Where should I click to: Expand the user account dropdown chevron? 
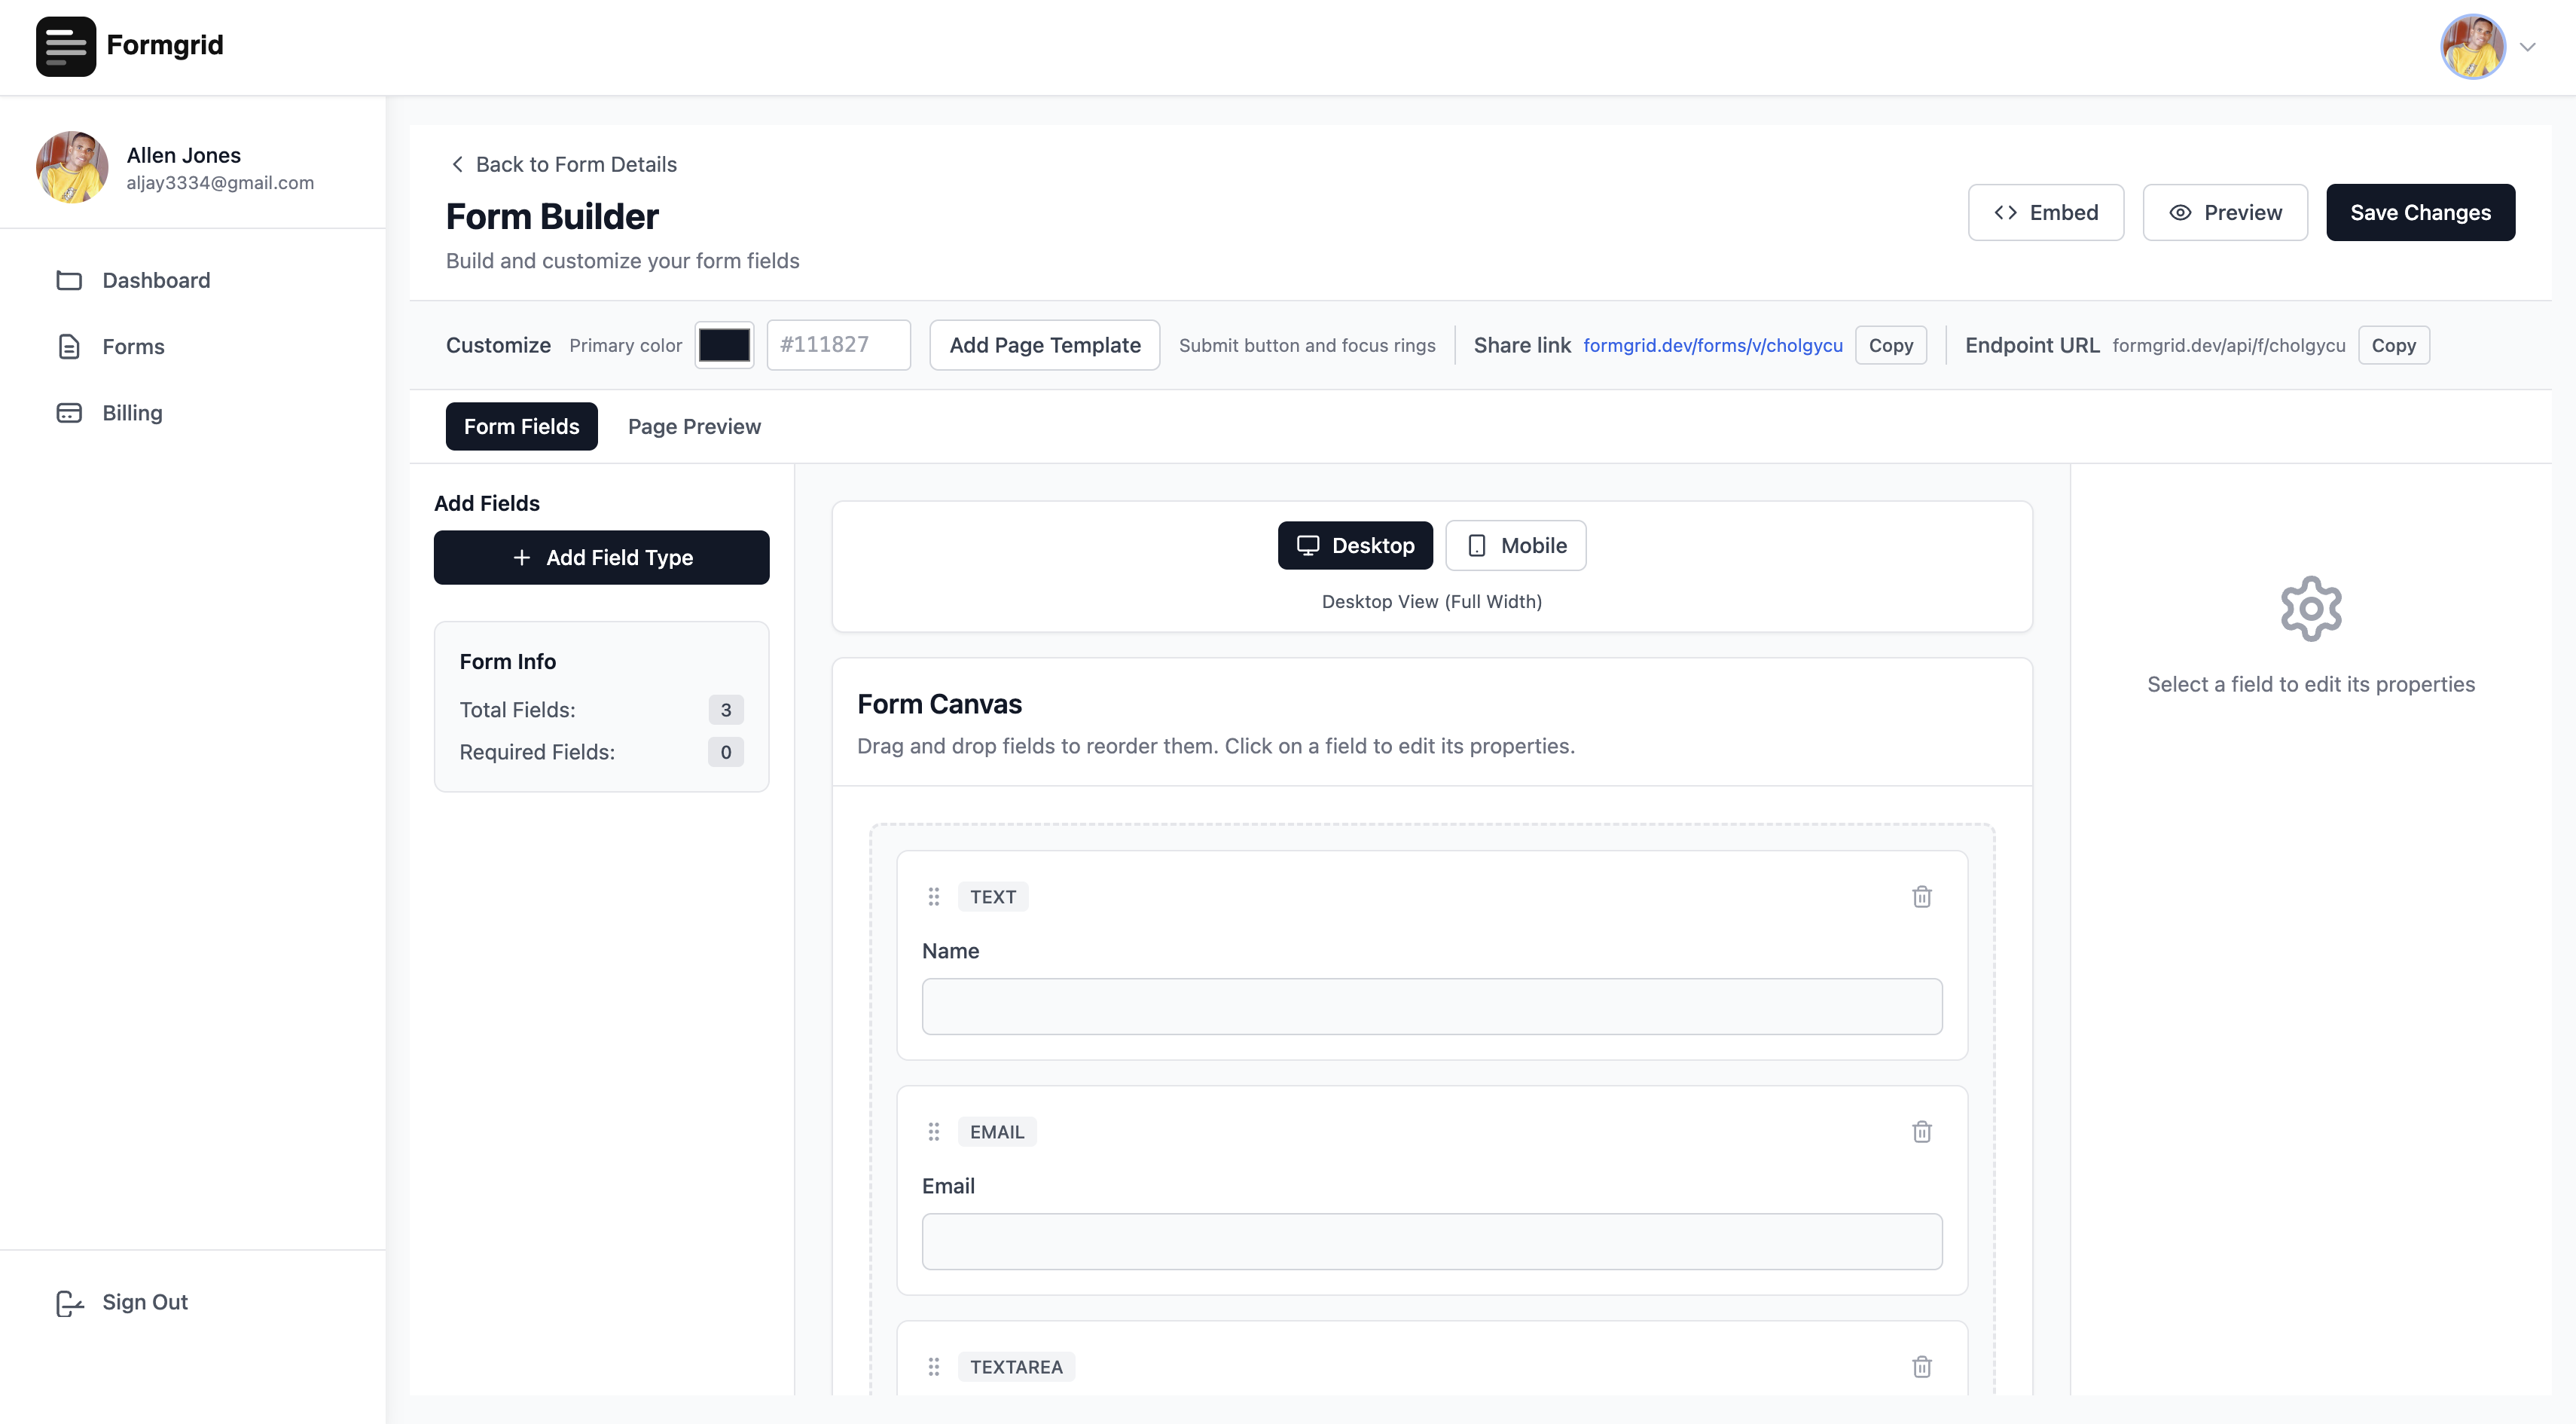(2527, 47)
